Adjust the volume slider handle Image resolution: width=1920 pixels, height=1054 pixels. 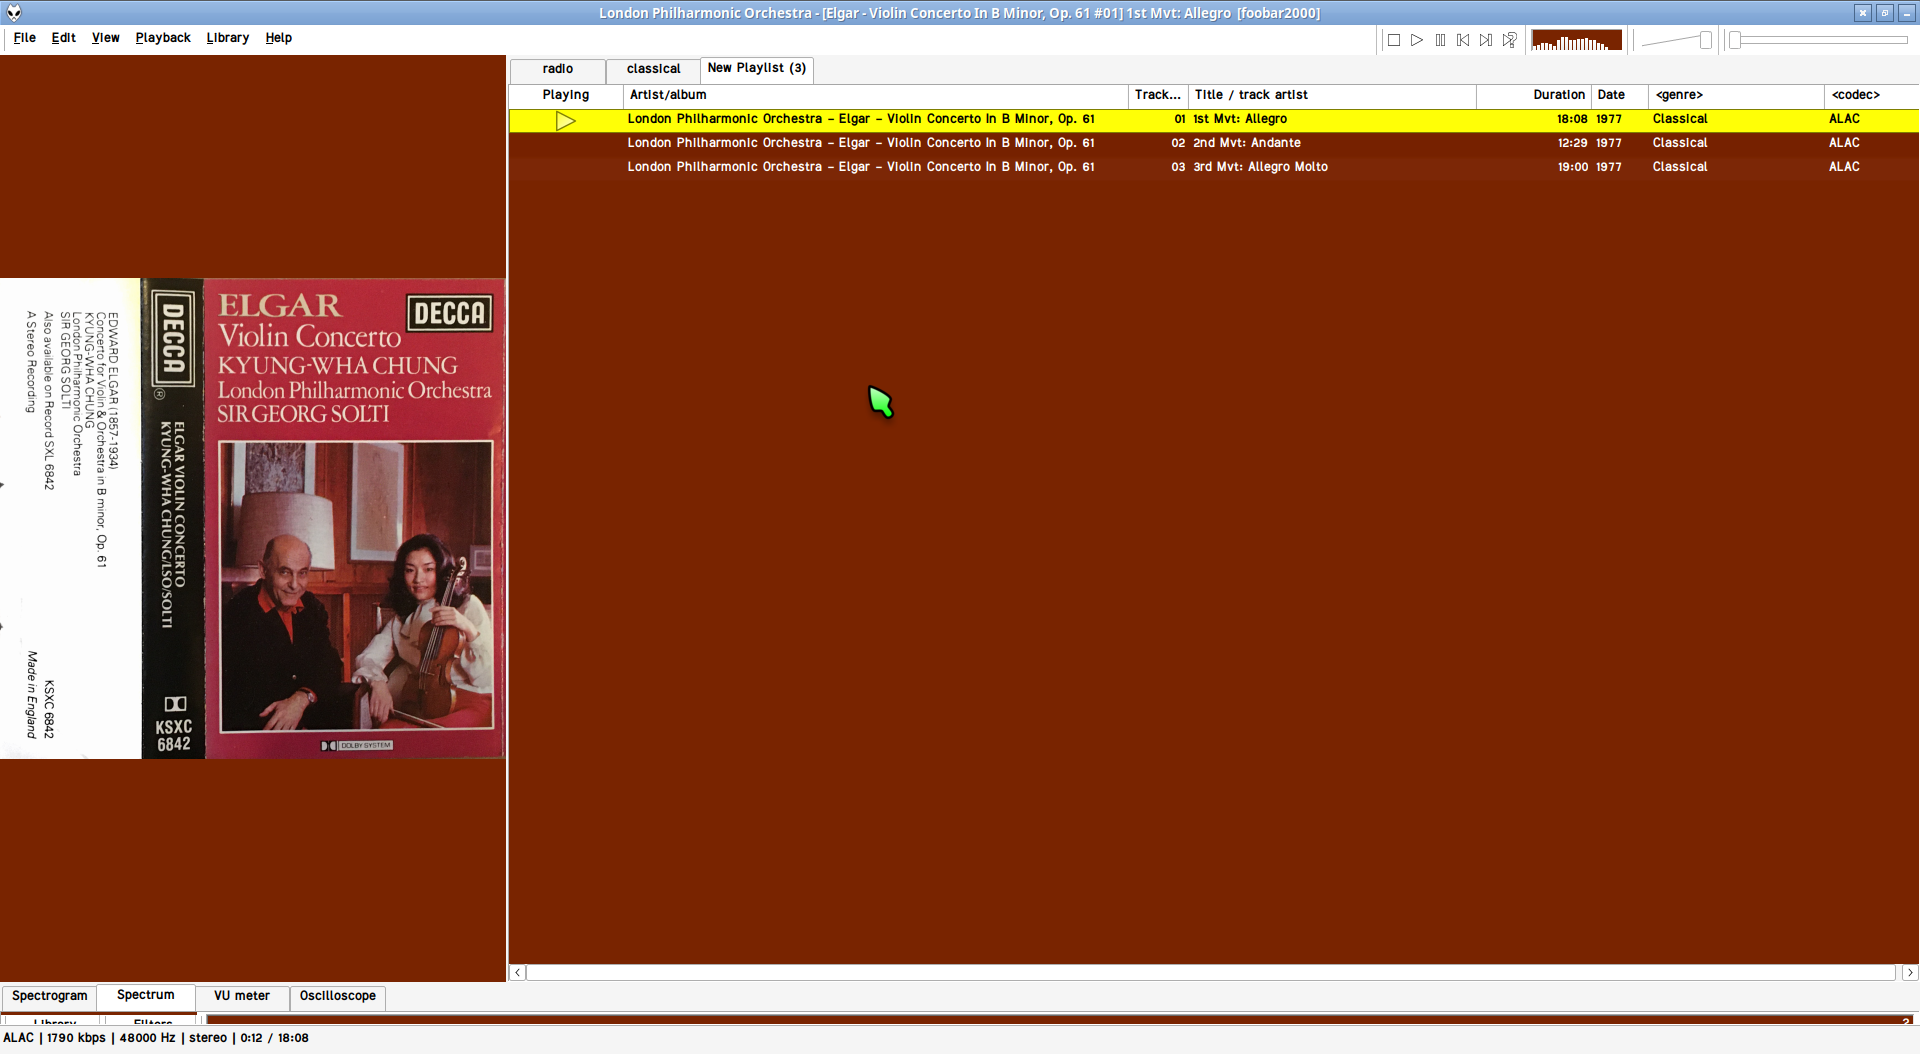1706,40
